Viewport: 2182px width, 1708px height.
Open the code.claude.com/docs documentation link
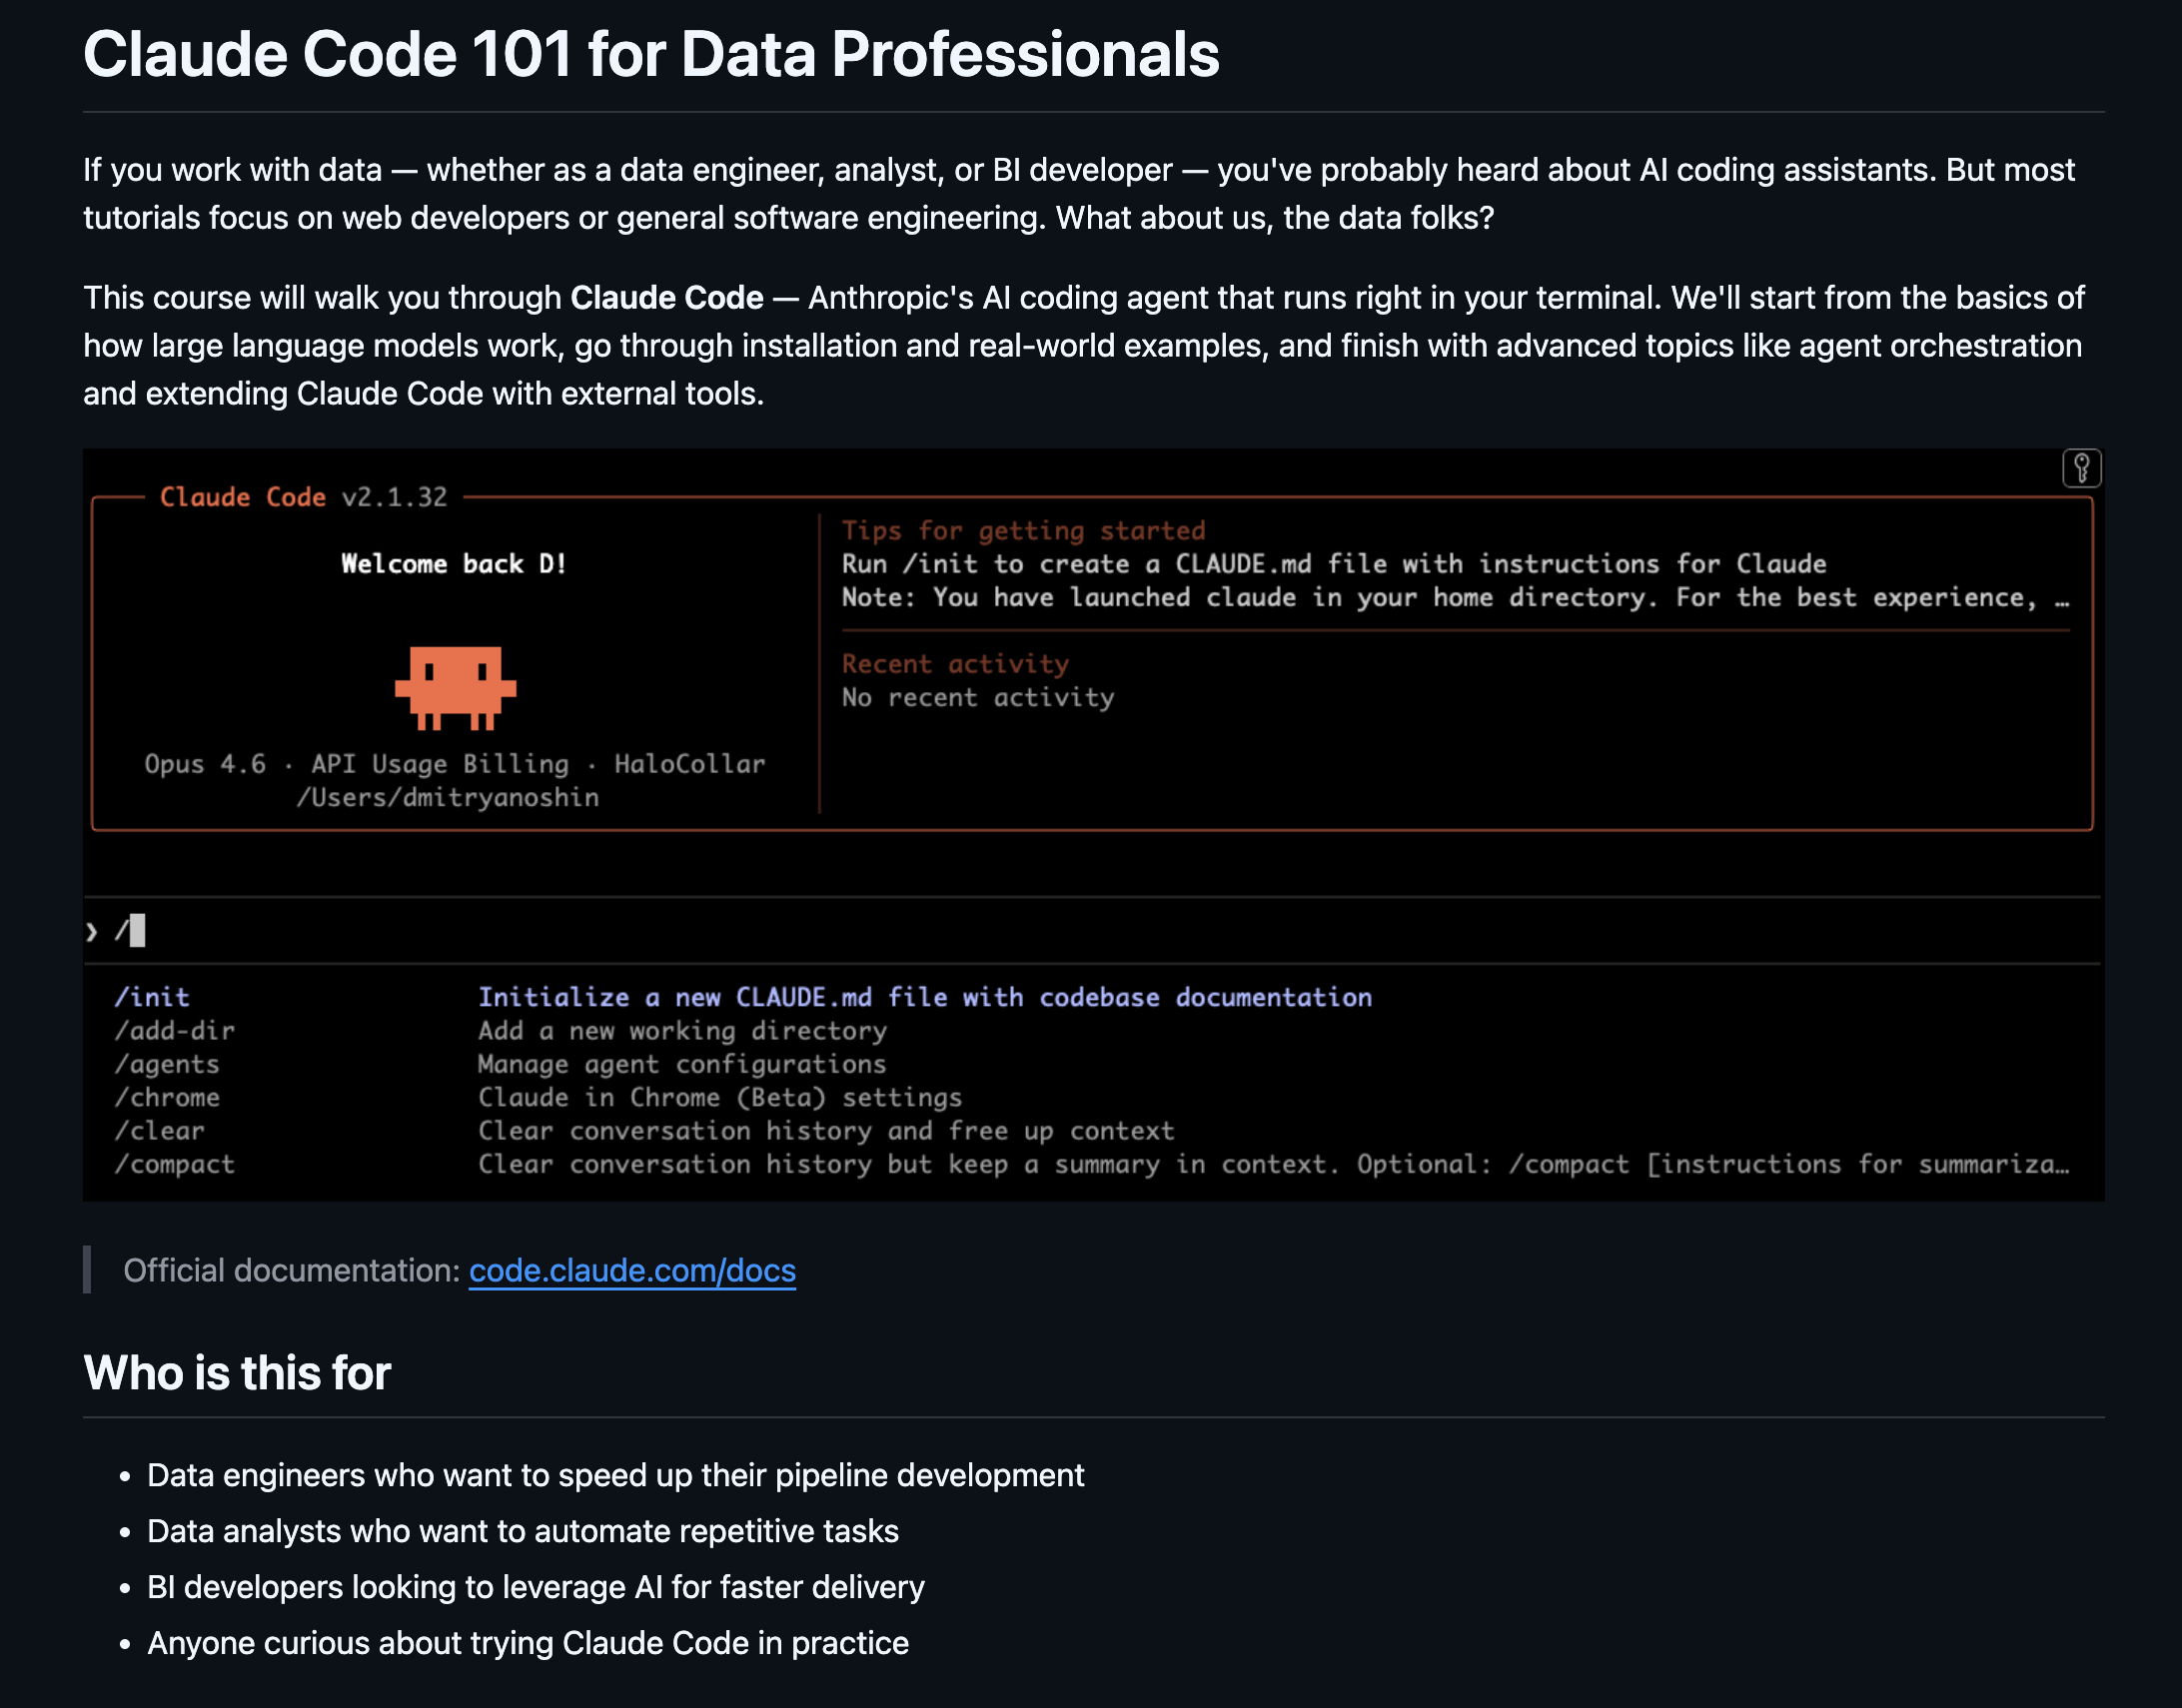click(x=632, y=1270)
